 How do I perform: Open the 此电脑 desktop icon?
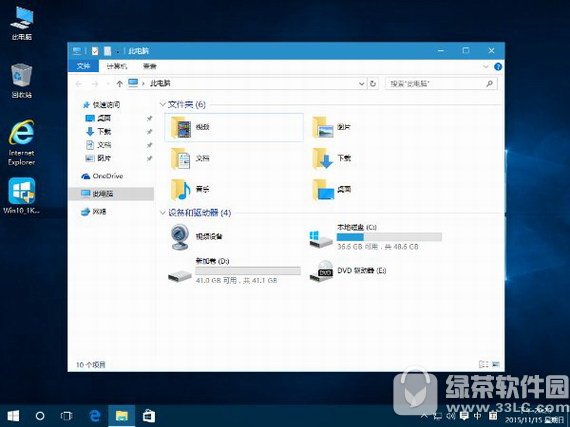pos(22,23)
